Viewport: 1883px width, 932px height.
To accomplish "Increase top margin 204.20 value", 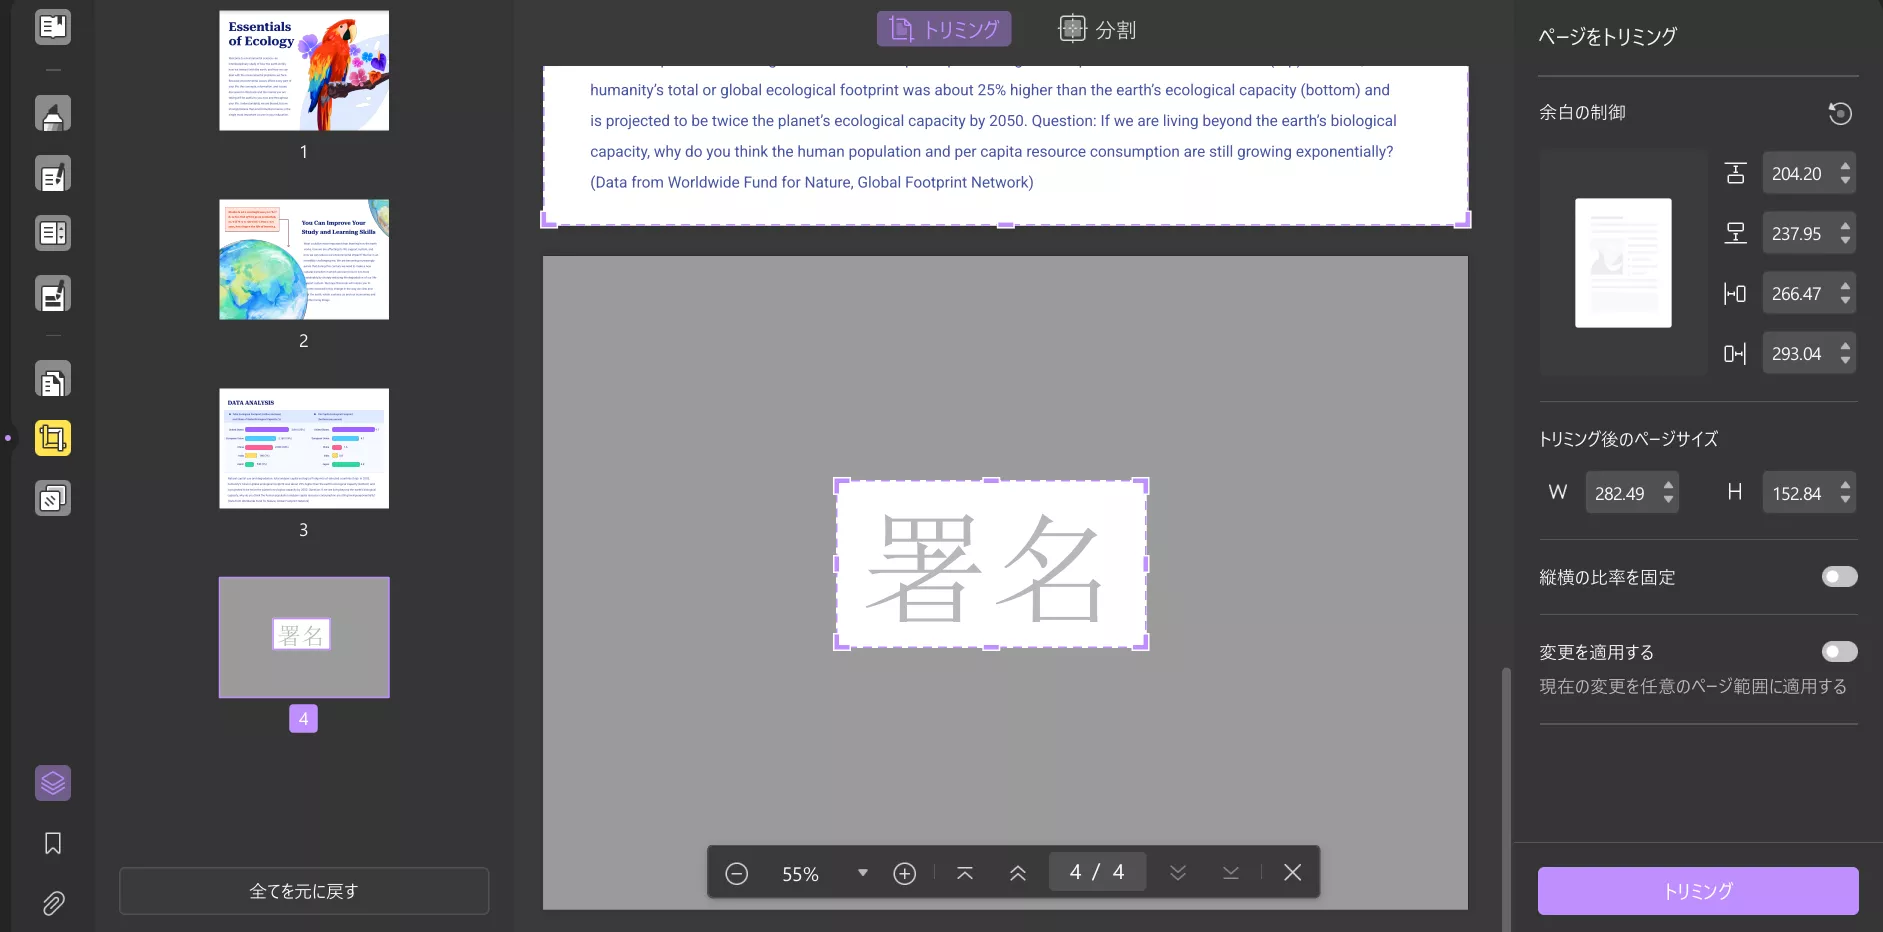I will [x=1846, y=165].
